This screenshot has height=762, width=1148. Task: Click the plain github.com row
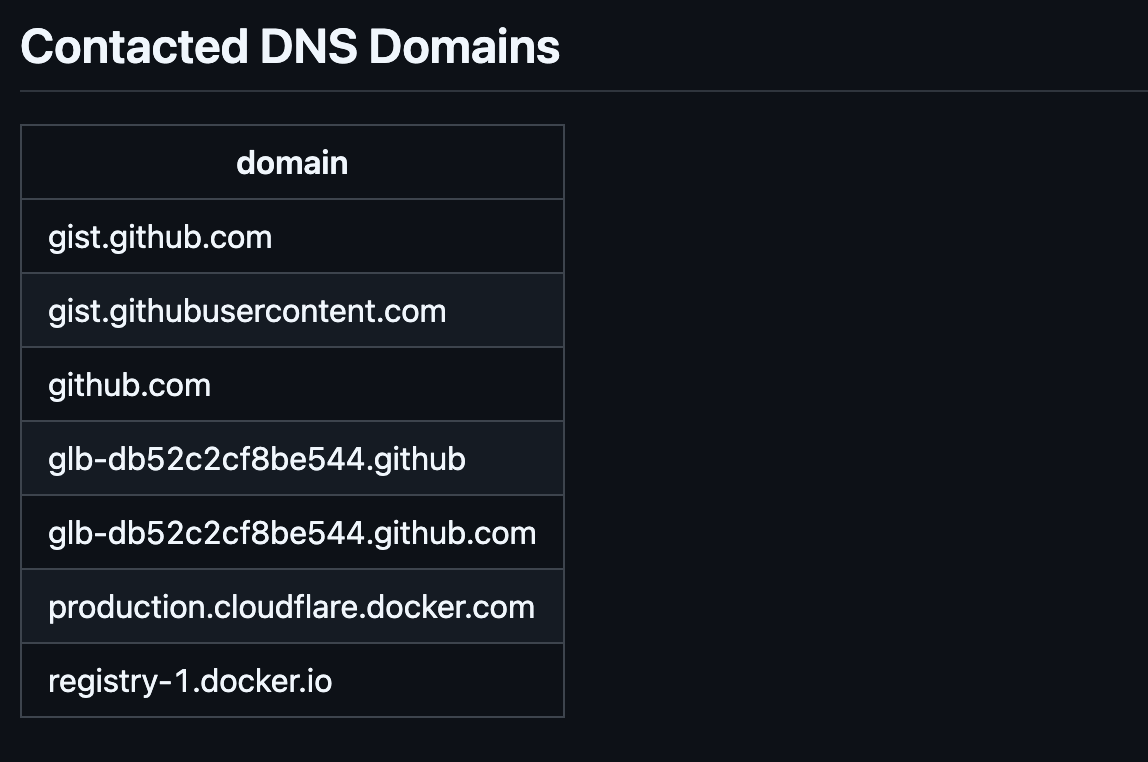point(292,384)
